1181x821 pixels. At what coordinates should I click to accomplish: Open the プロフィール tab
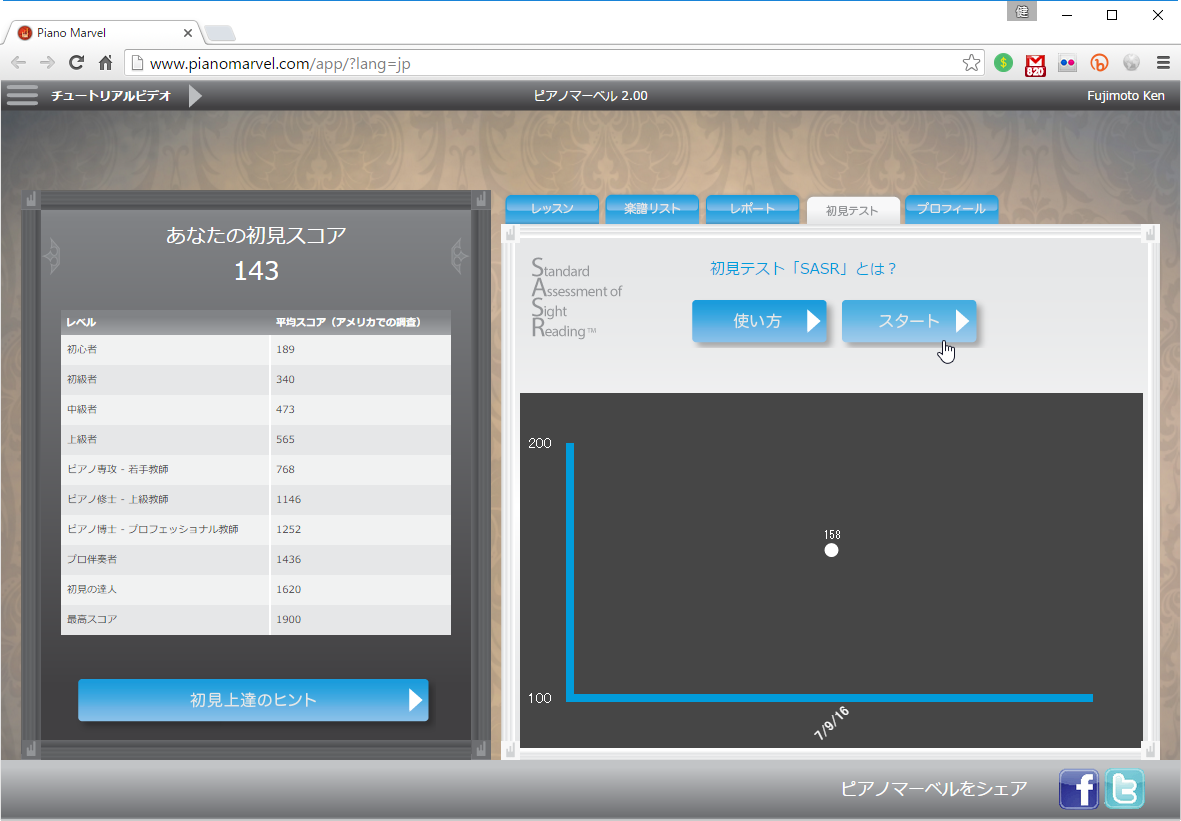click(952, 209)
